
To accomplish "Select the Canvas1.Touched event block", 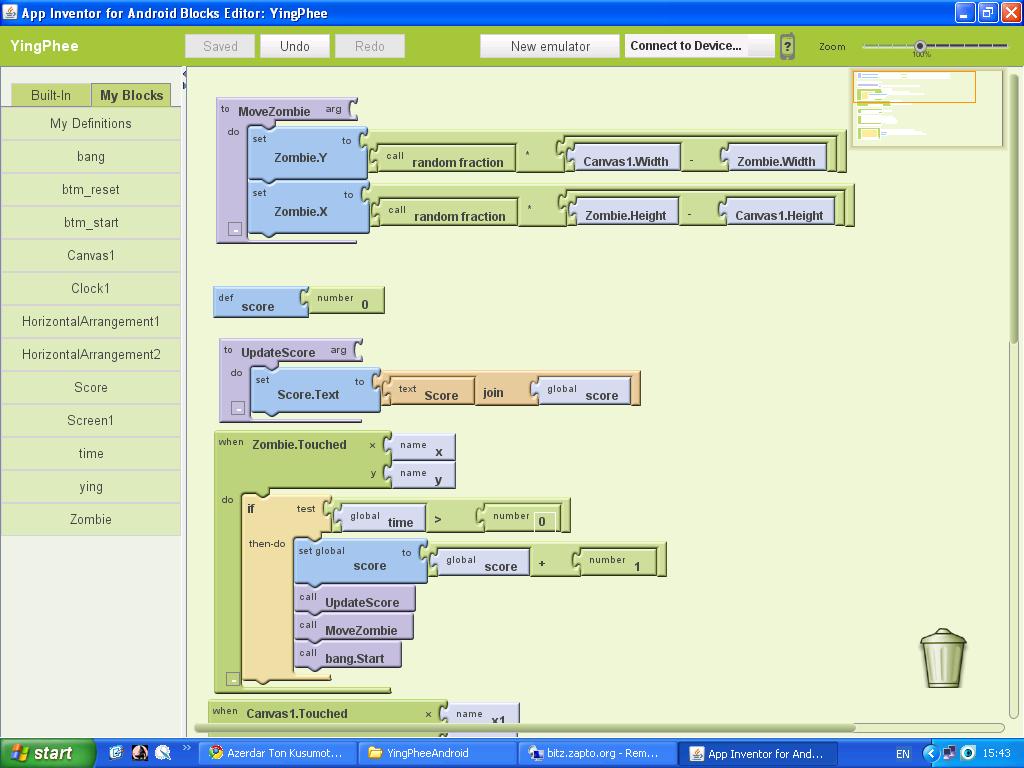I will pyautogui.click(x=327, y=712).
